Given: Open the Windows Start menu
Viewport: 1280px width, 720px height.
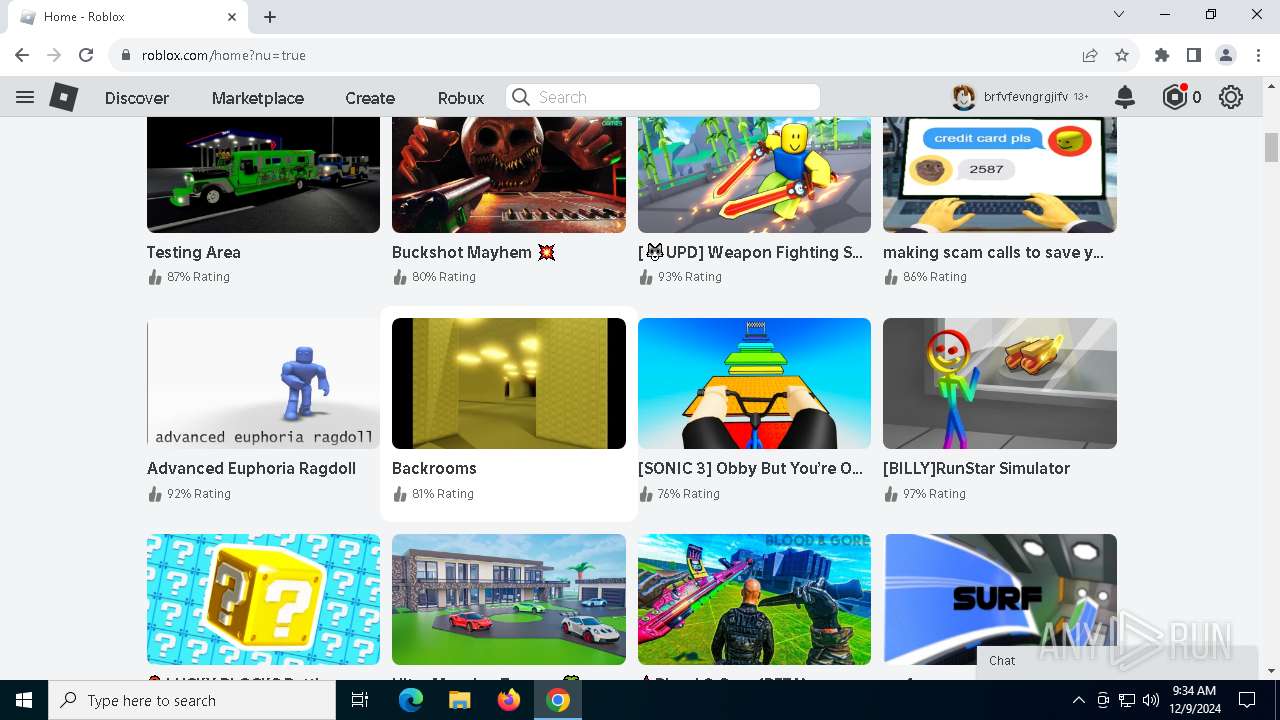Looking at the screenshot, I should [24, 700].
